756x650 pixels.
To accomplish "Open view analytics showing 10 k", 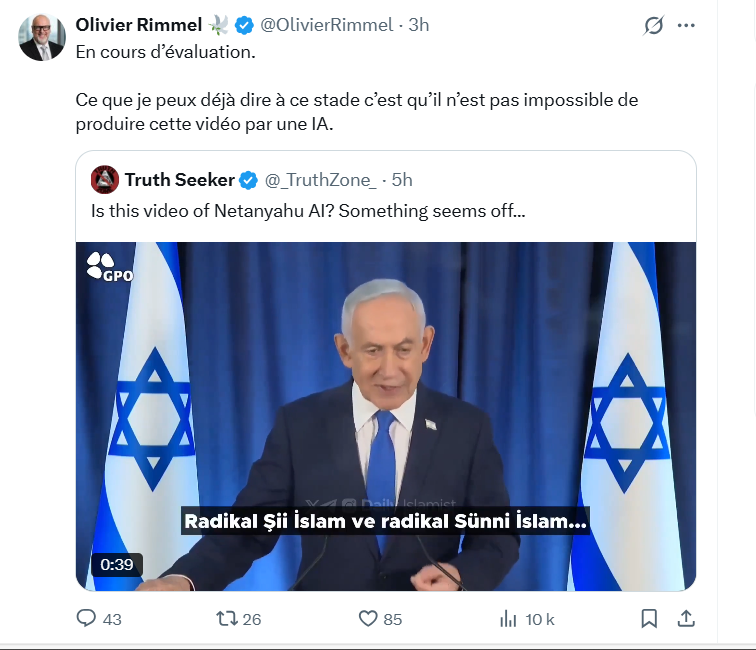I will tap(509, 619).
